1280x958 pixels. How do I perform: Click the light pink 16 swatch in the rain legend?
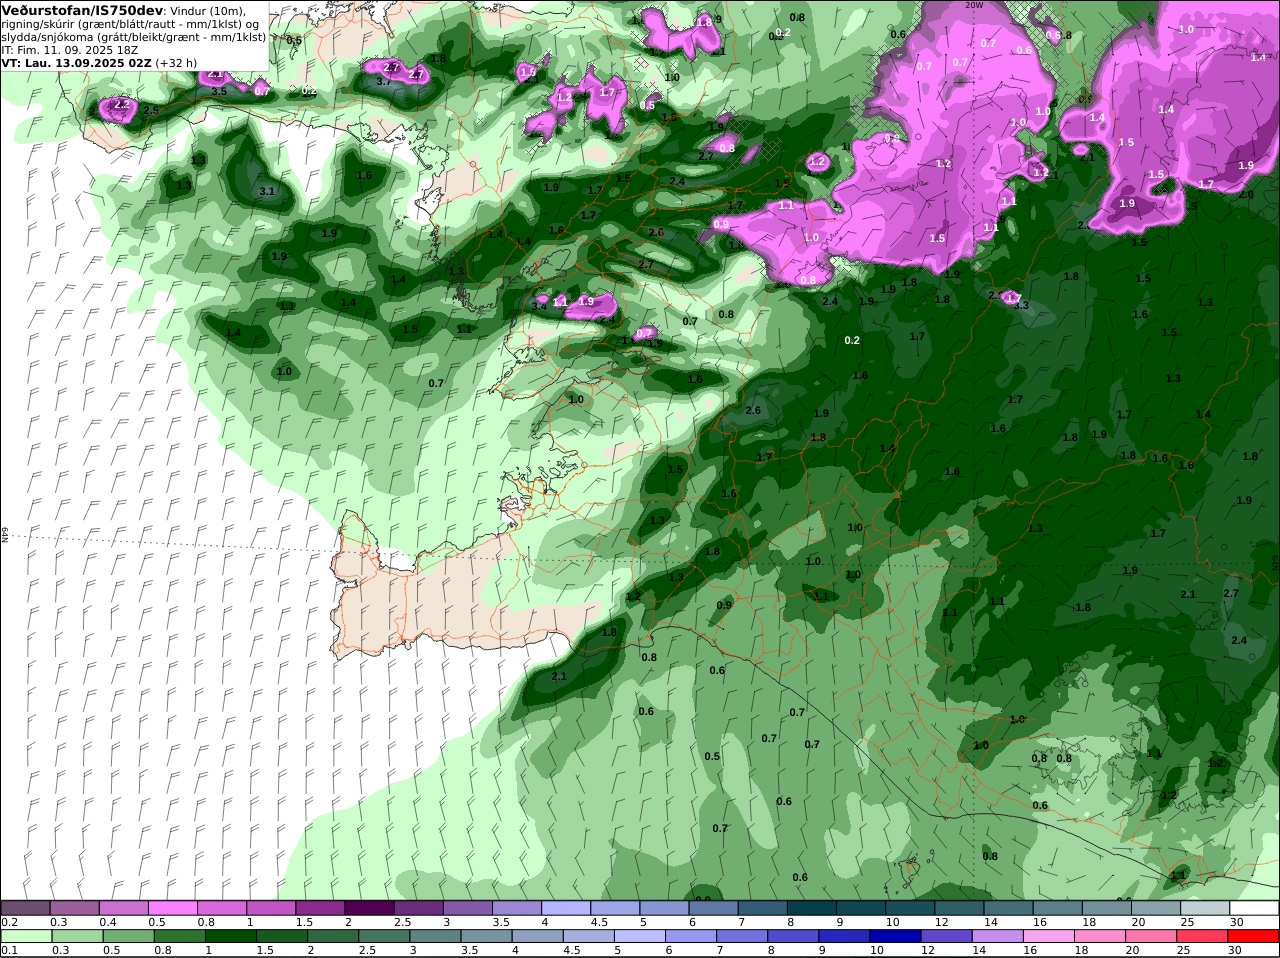(x=1048, y=936)
